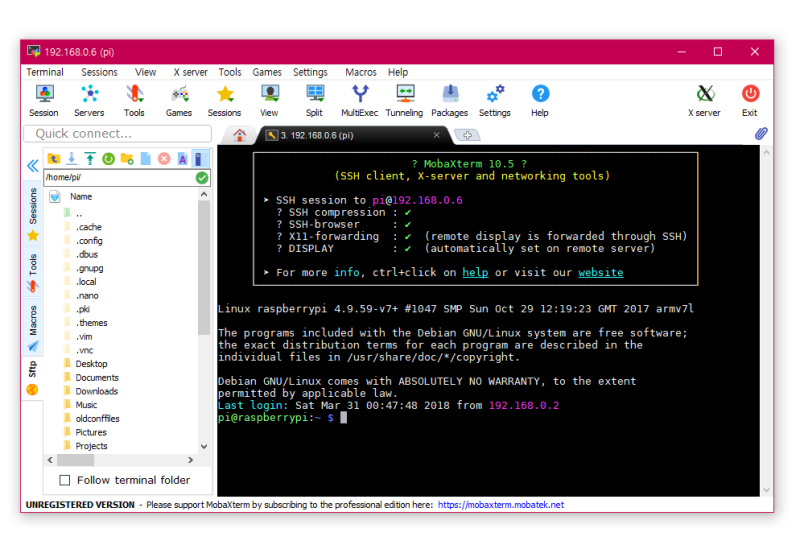Click the Tools toolbar icon
The height and width of the screenshot is (553, 800).
[134, 101]
